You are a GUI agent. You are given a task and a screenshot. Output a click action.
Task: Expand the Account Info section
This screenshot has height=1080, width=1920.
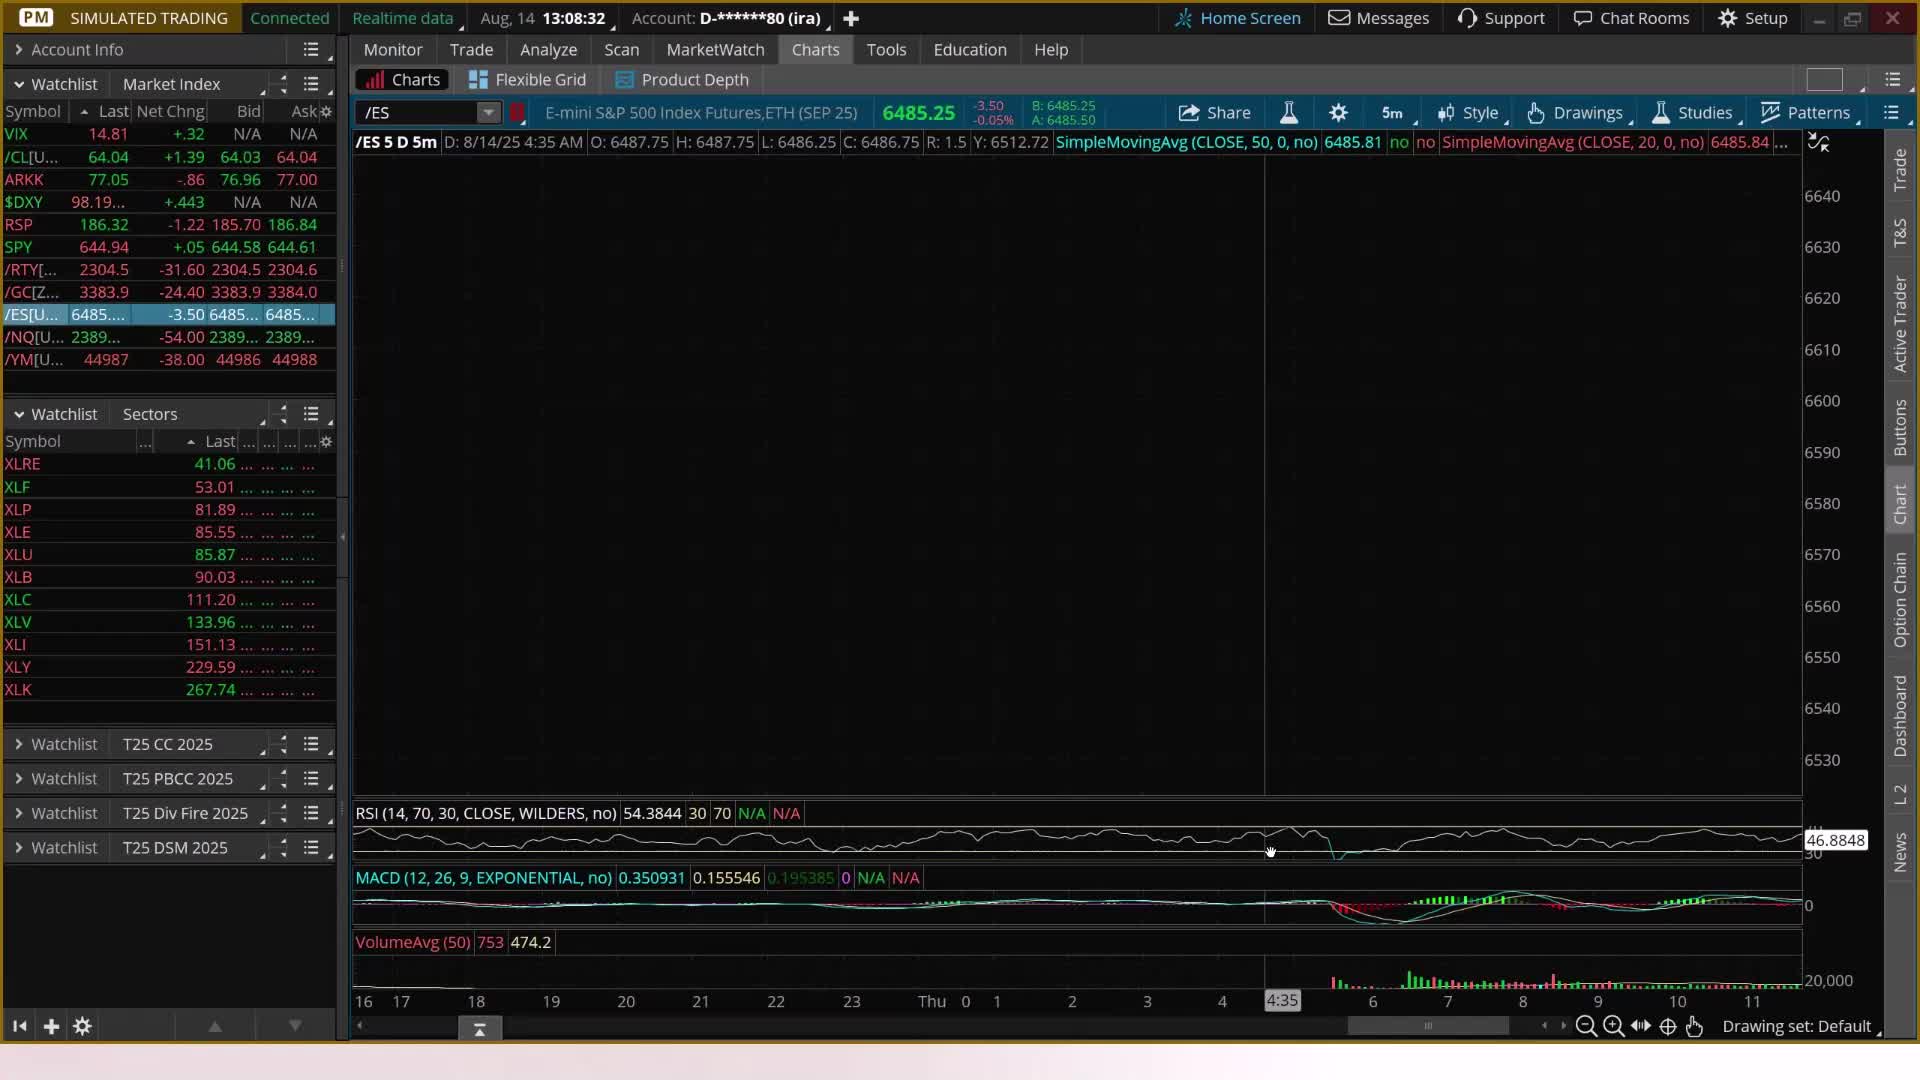coord(18,49)
